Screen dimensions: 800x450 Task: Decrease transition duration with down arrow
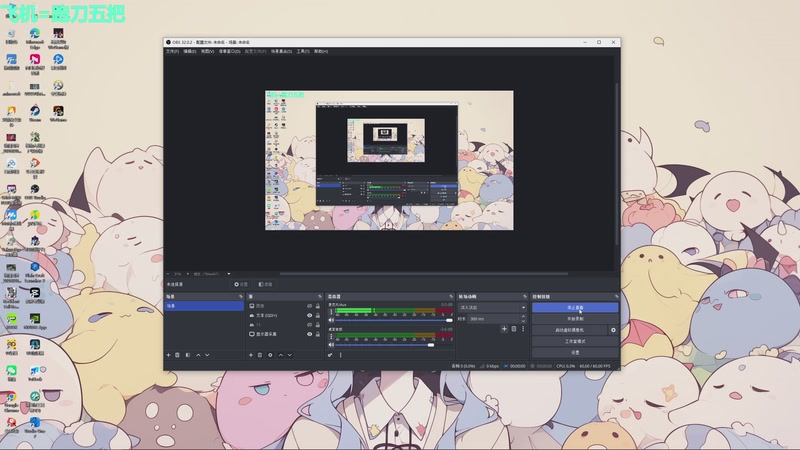pos(523,321)
